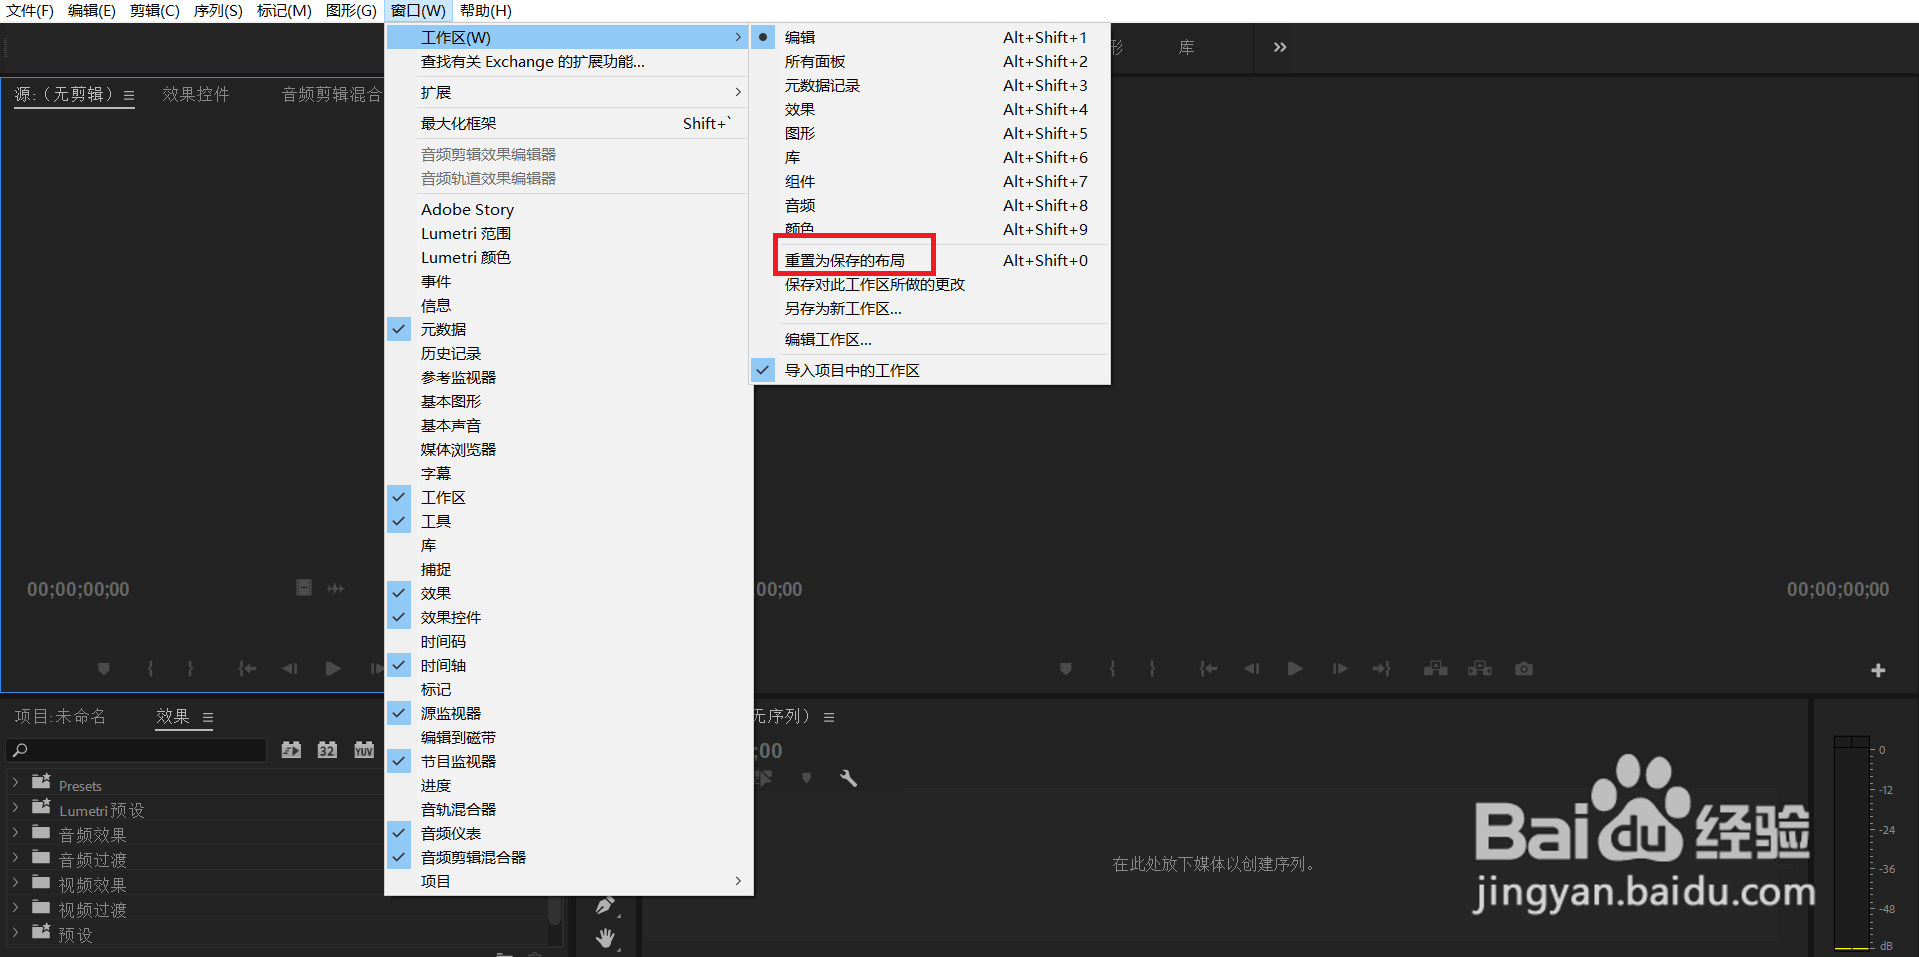Click the accelerated effects filter icon
The height and width of the screenshot is (957, 1919).
pyautogui.click(x=291, y=749)
